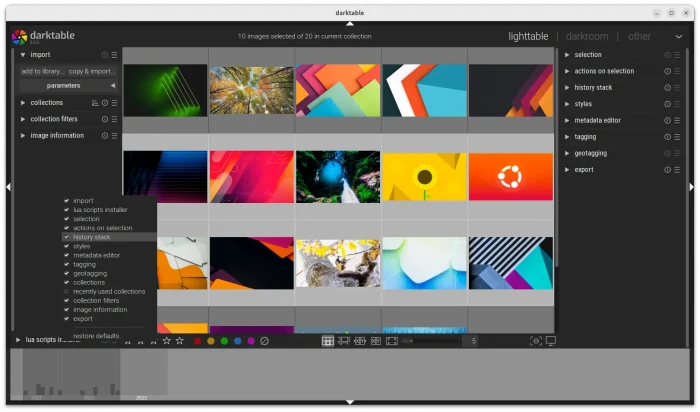This screenshot has width=700, height=412.
Task: Collapse top panel with the up arrow
Action: 350,24
